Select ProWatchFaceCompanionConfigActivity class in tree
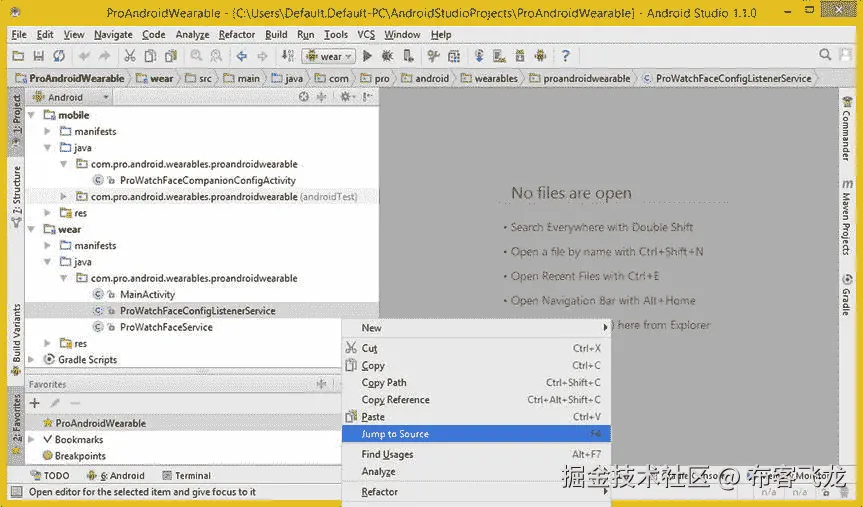This screenshot has width=863, height=507. [x=208, y=180]
